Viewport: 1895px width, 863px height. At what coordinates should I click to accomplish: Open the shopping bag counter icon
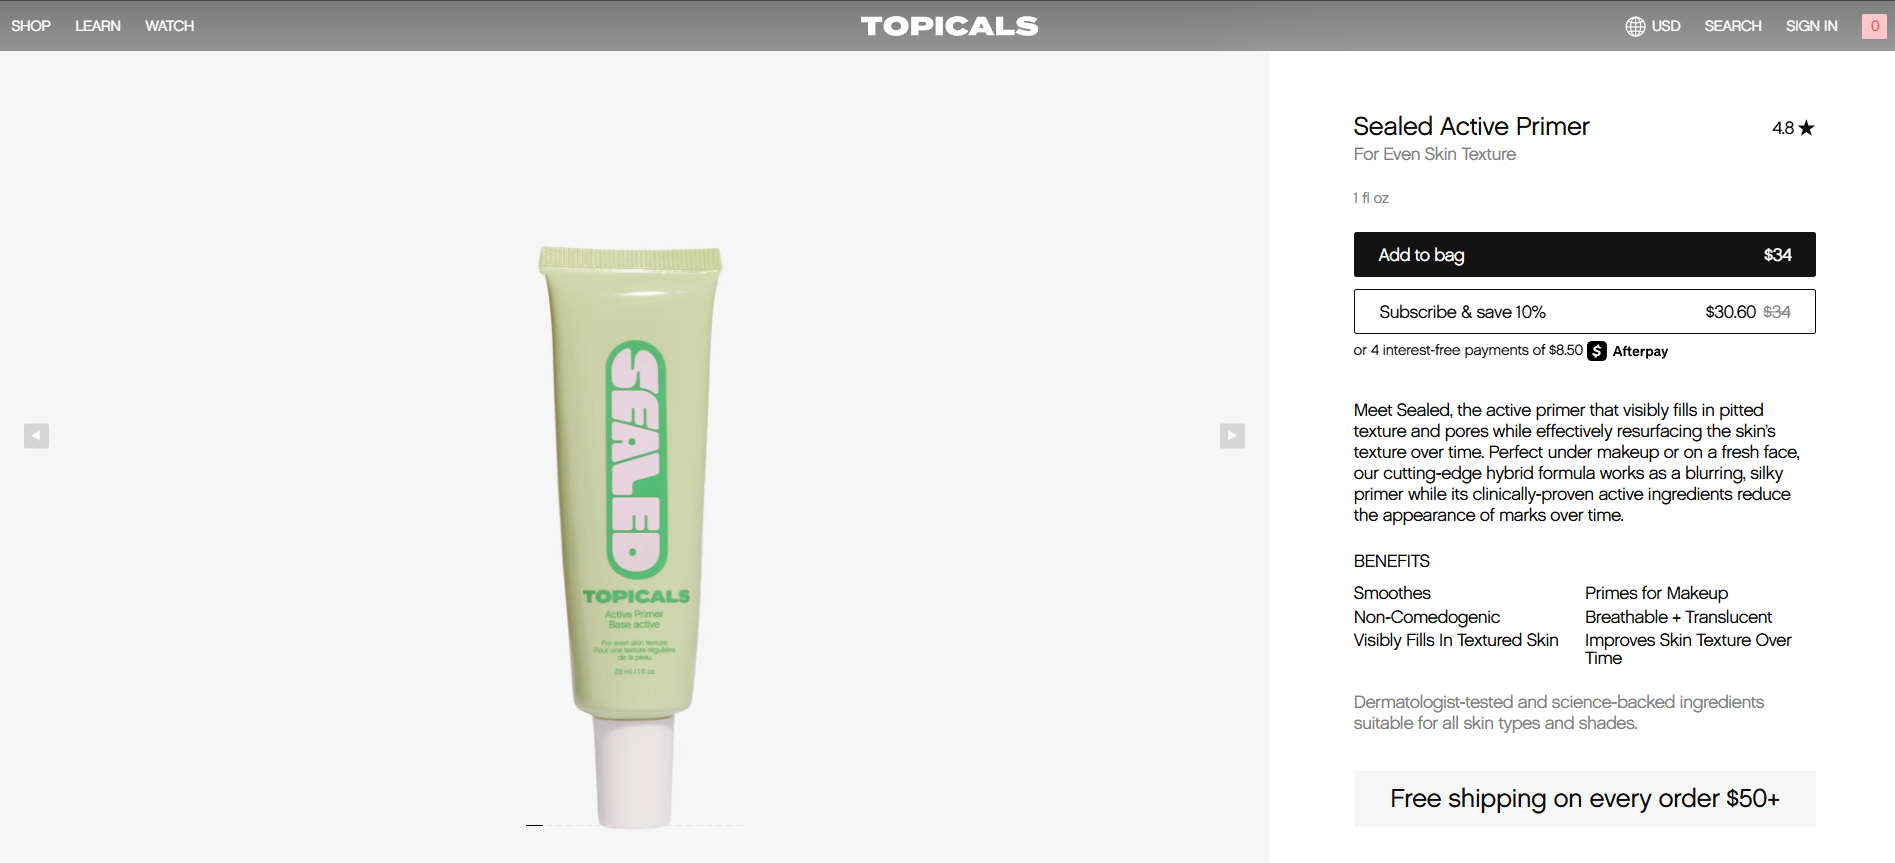(1874, 26)
